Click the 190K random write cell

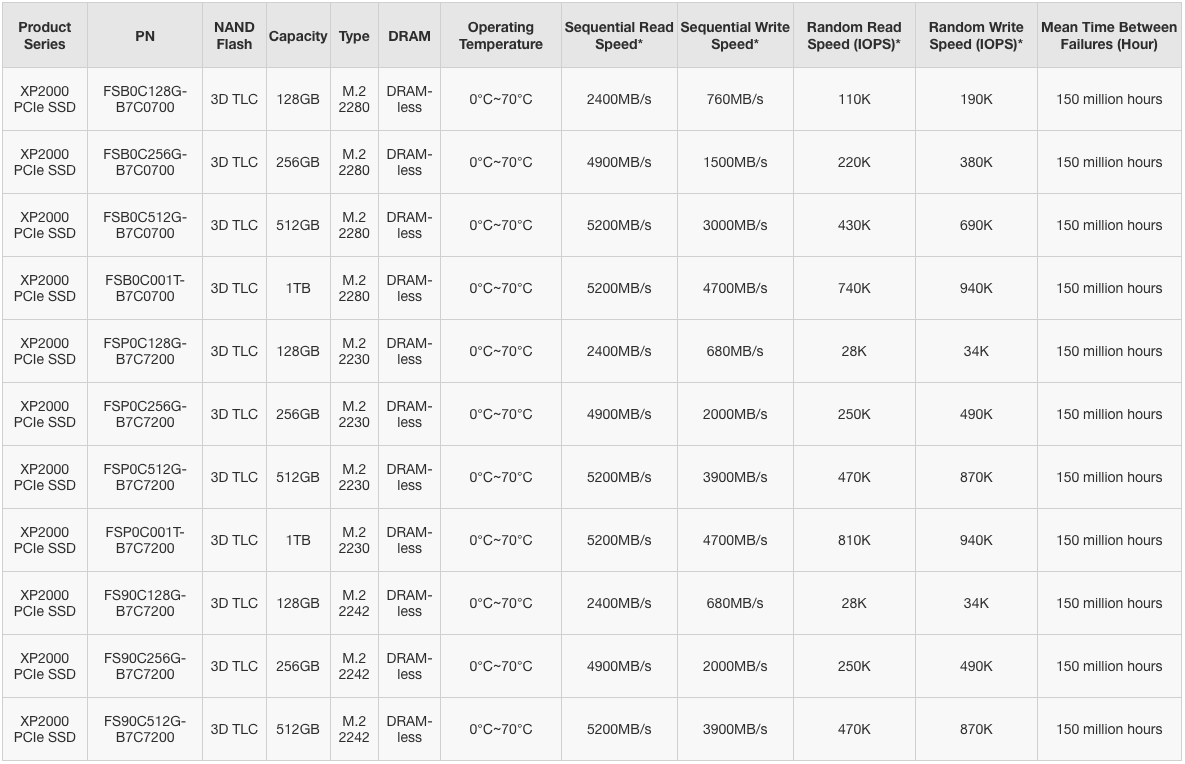click(976, 99)
